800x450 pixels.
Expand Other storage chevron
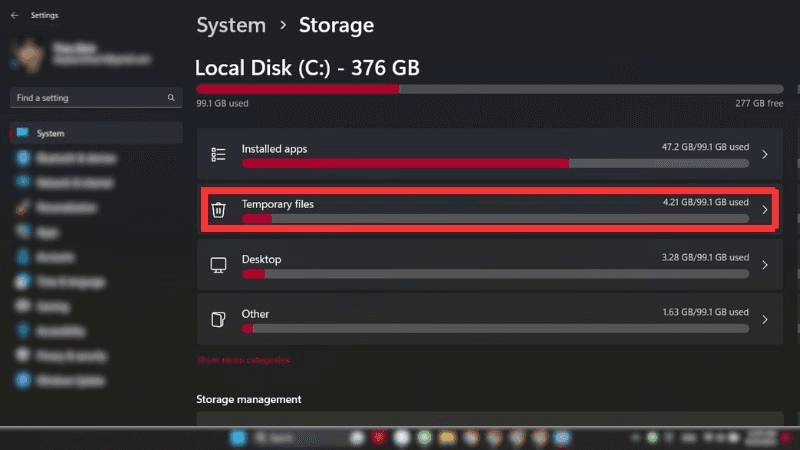point(764,319)
